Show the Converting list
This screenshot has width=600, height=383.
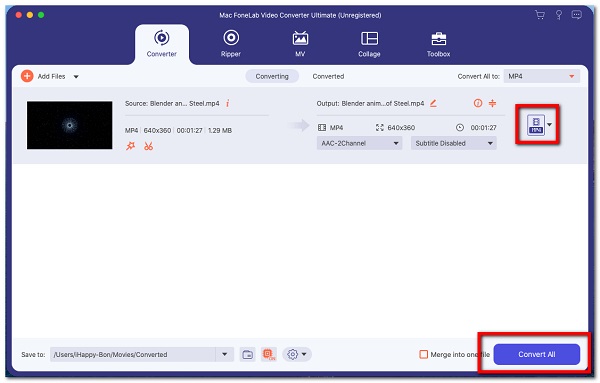coord(272,76)
